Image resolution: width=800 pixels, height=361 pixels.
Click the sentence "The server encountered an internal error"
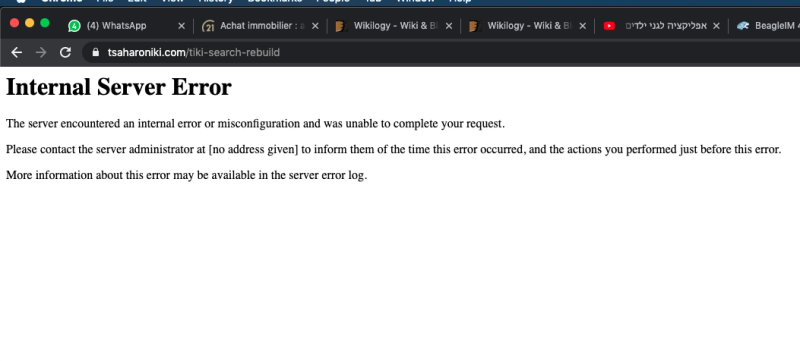(255, 123)
